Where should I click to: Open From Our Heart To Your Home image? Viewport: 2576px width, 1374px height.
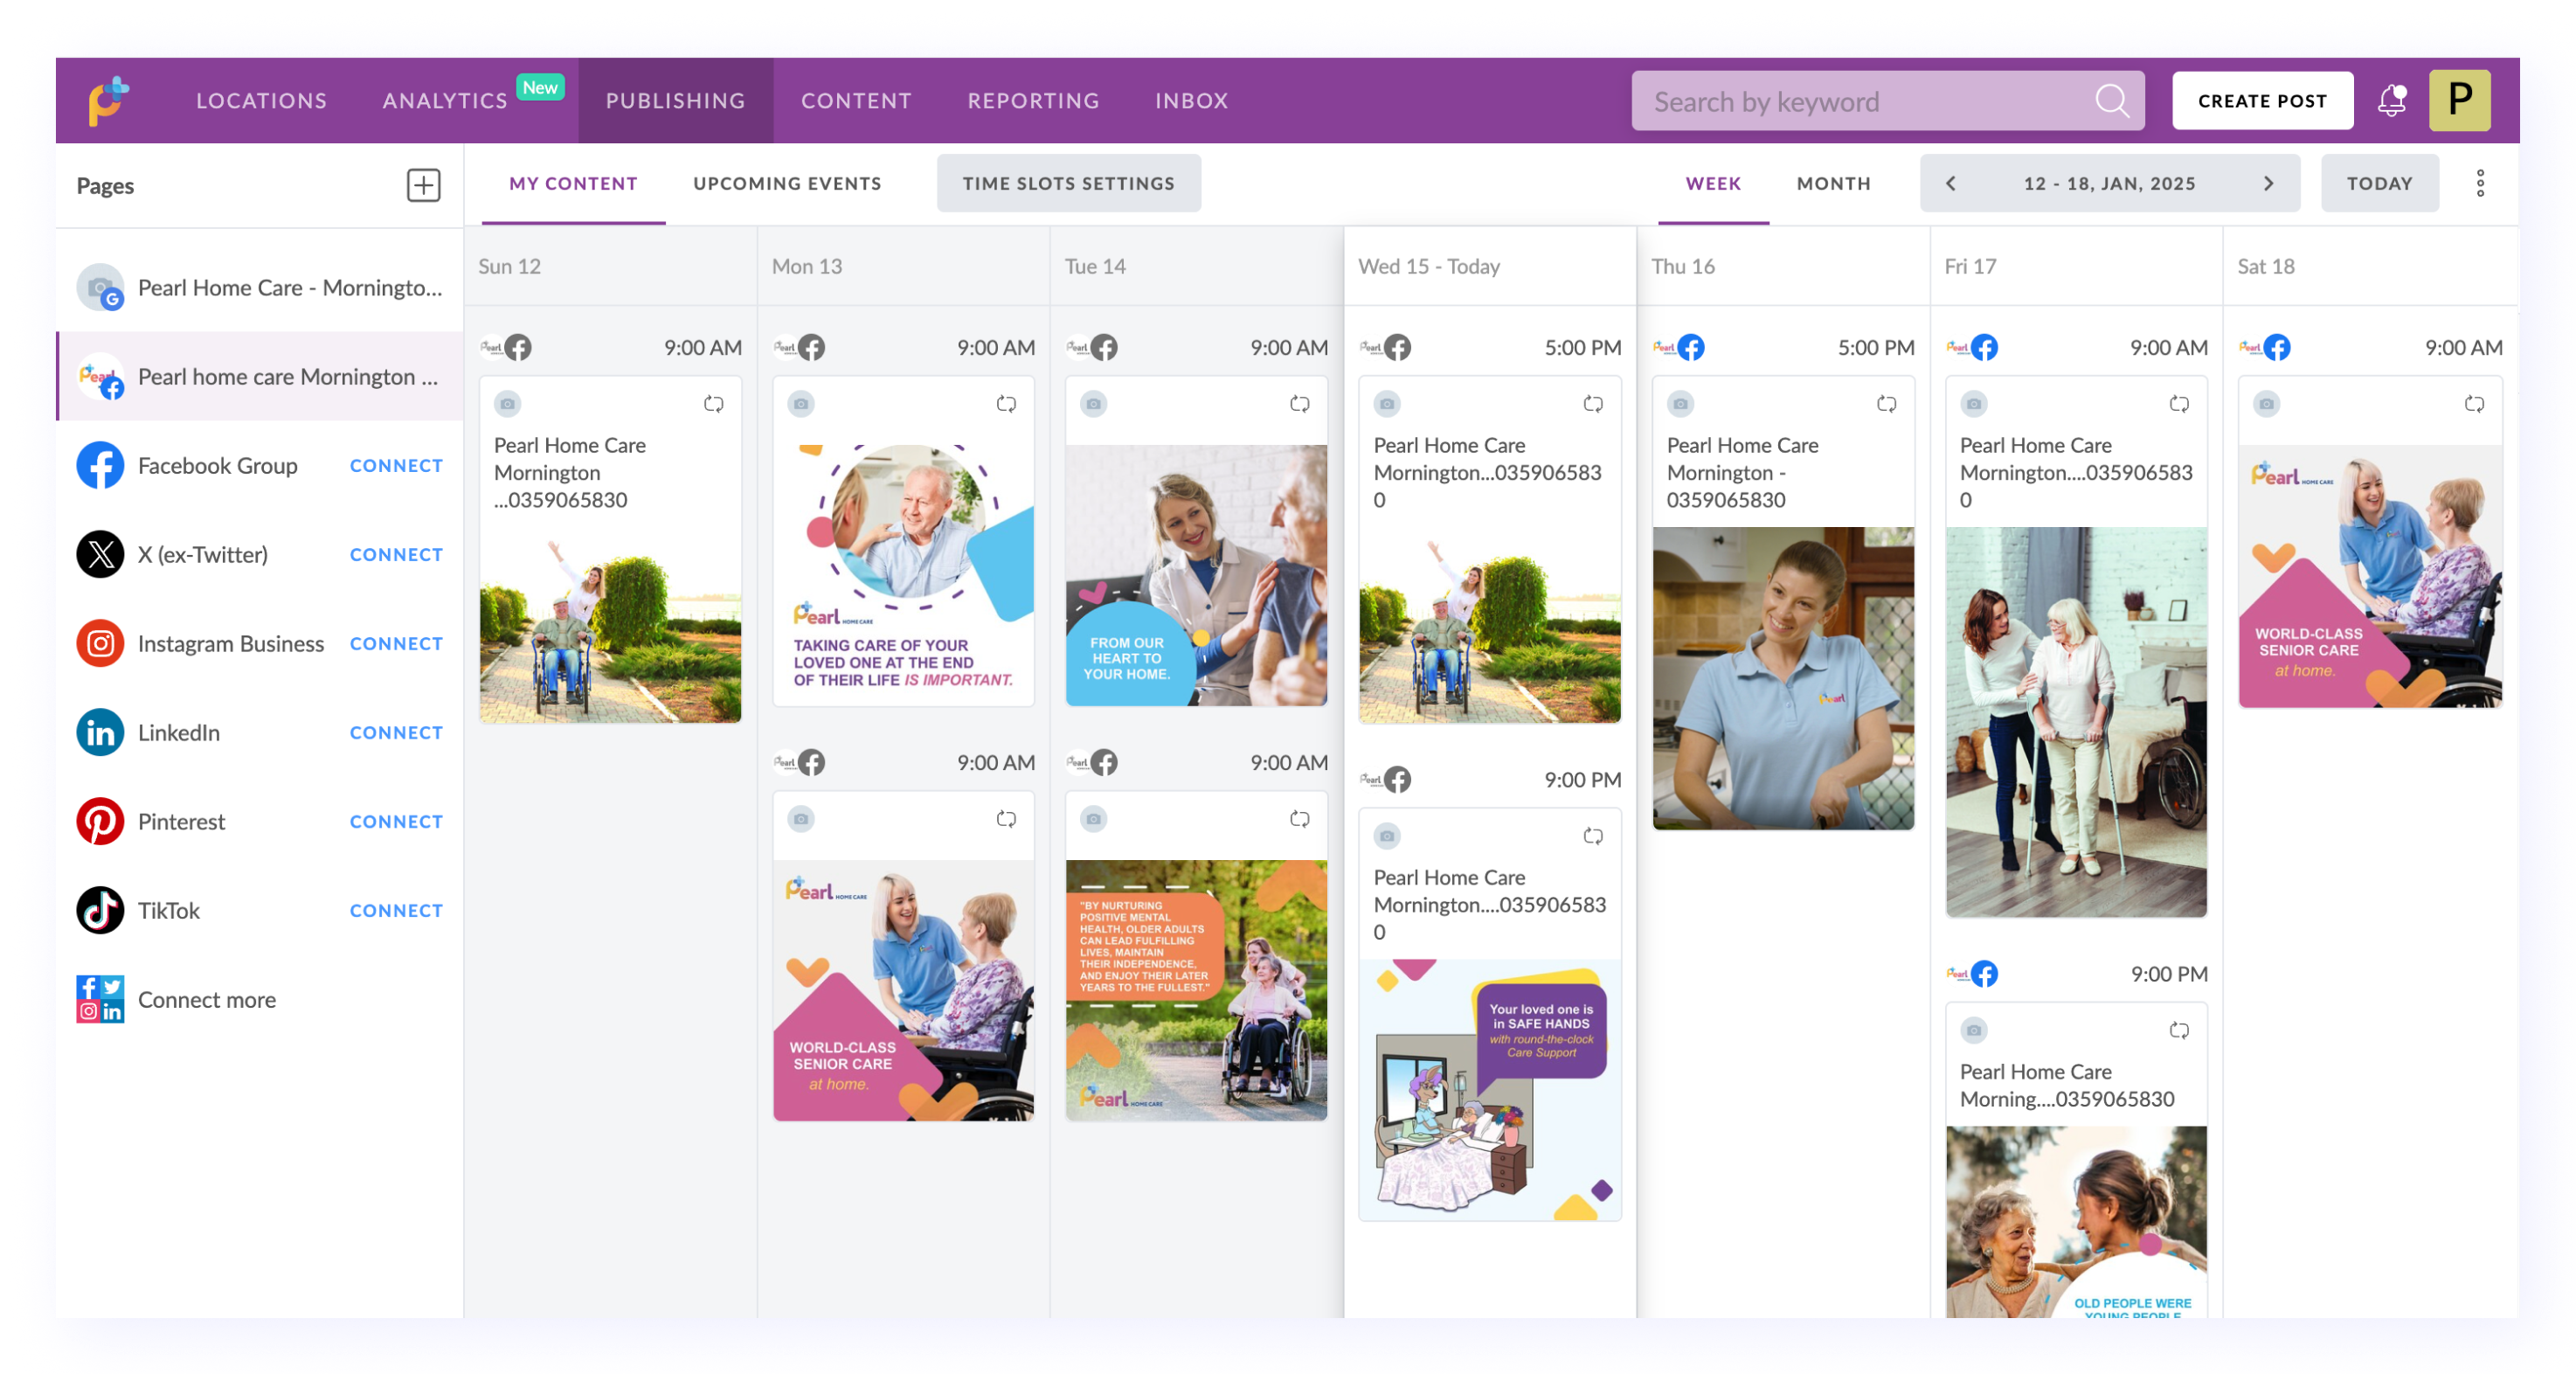1196,575
